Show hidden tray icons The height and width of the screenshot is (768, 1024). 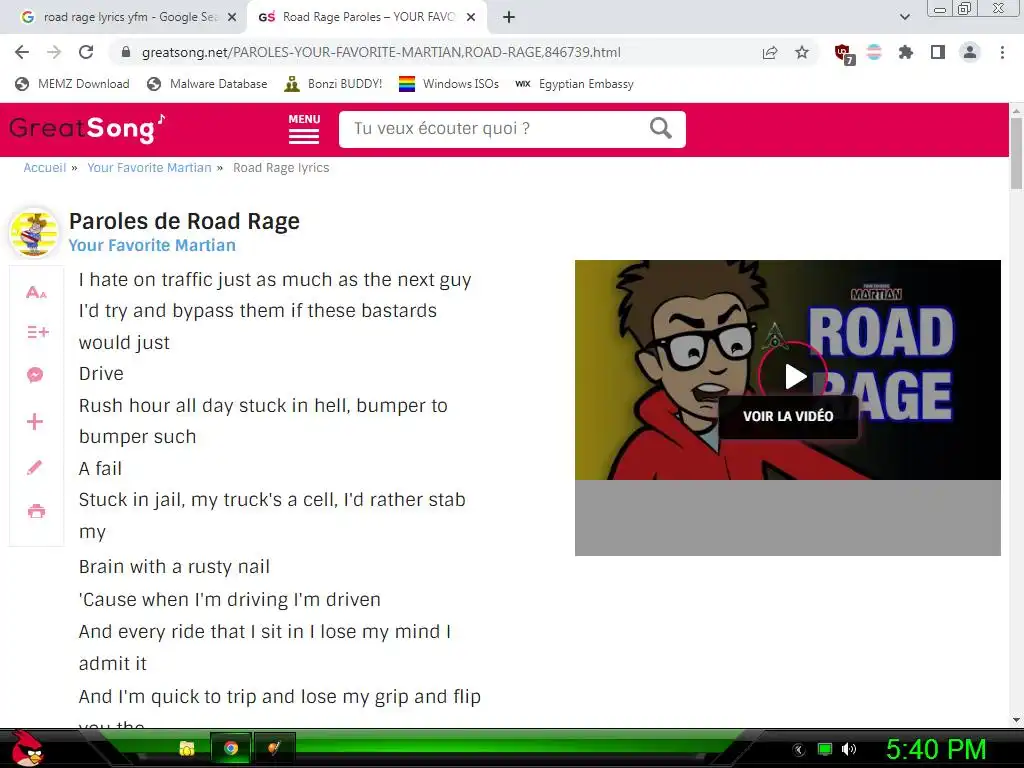(x=799, y=749)
